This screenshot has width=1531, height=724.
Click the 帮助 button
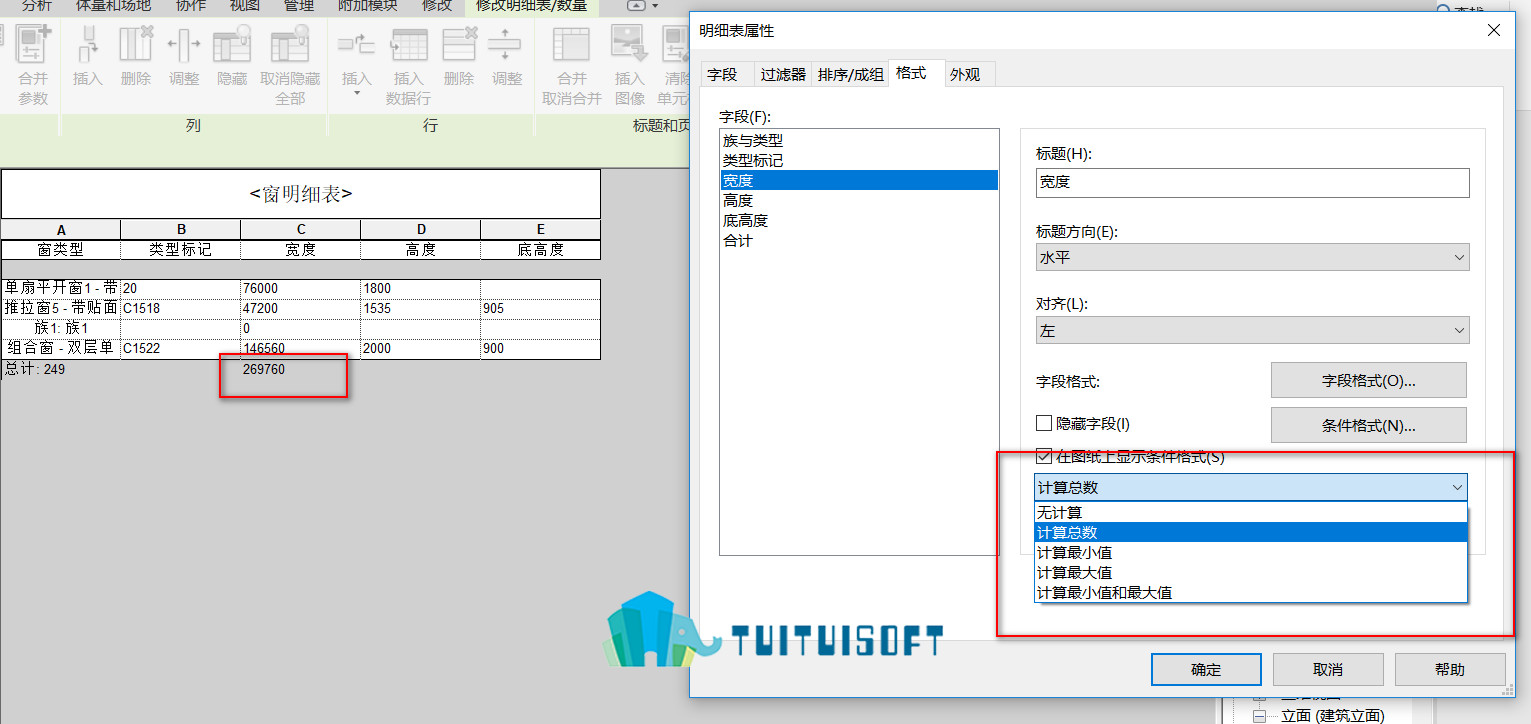click(x=1450, y=669)
